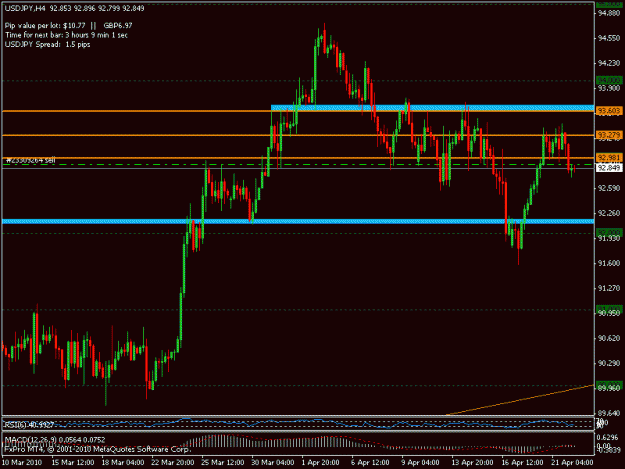625x469 pixels.
Task: Click the 90.290 price scale value
Action: coord(609,363)
